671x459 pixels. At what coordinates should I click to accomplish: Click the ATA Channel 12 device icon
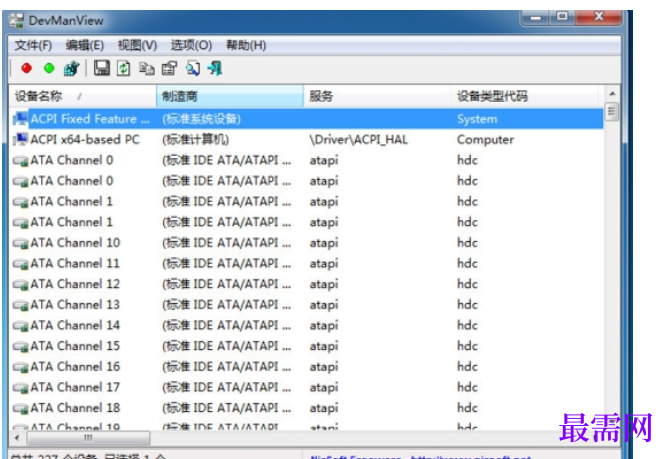click(x=20, y=284)
